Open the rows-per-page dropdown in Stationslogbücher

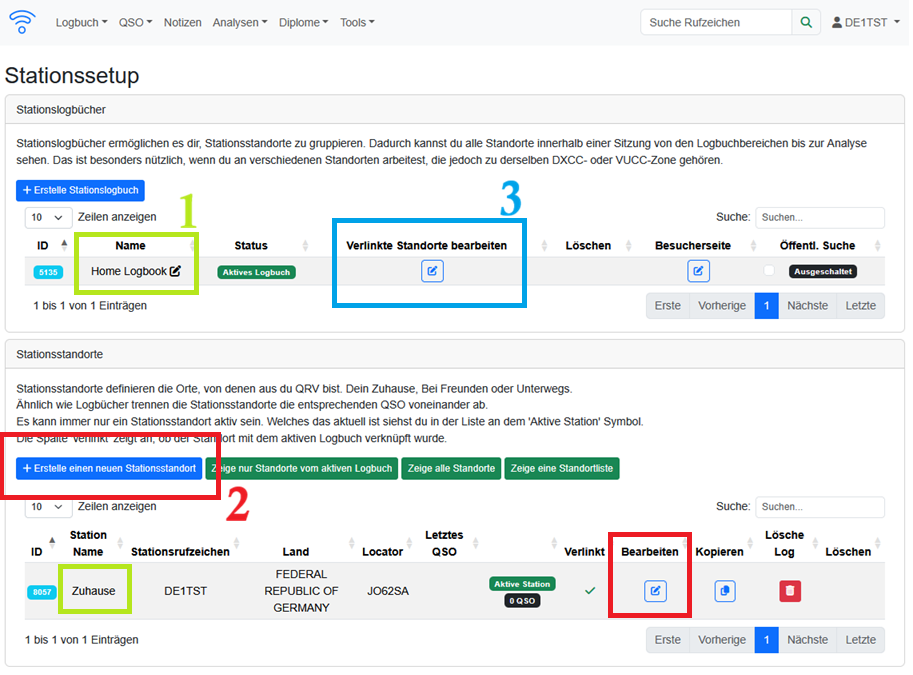coord(48,217)
